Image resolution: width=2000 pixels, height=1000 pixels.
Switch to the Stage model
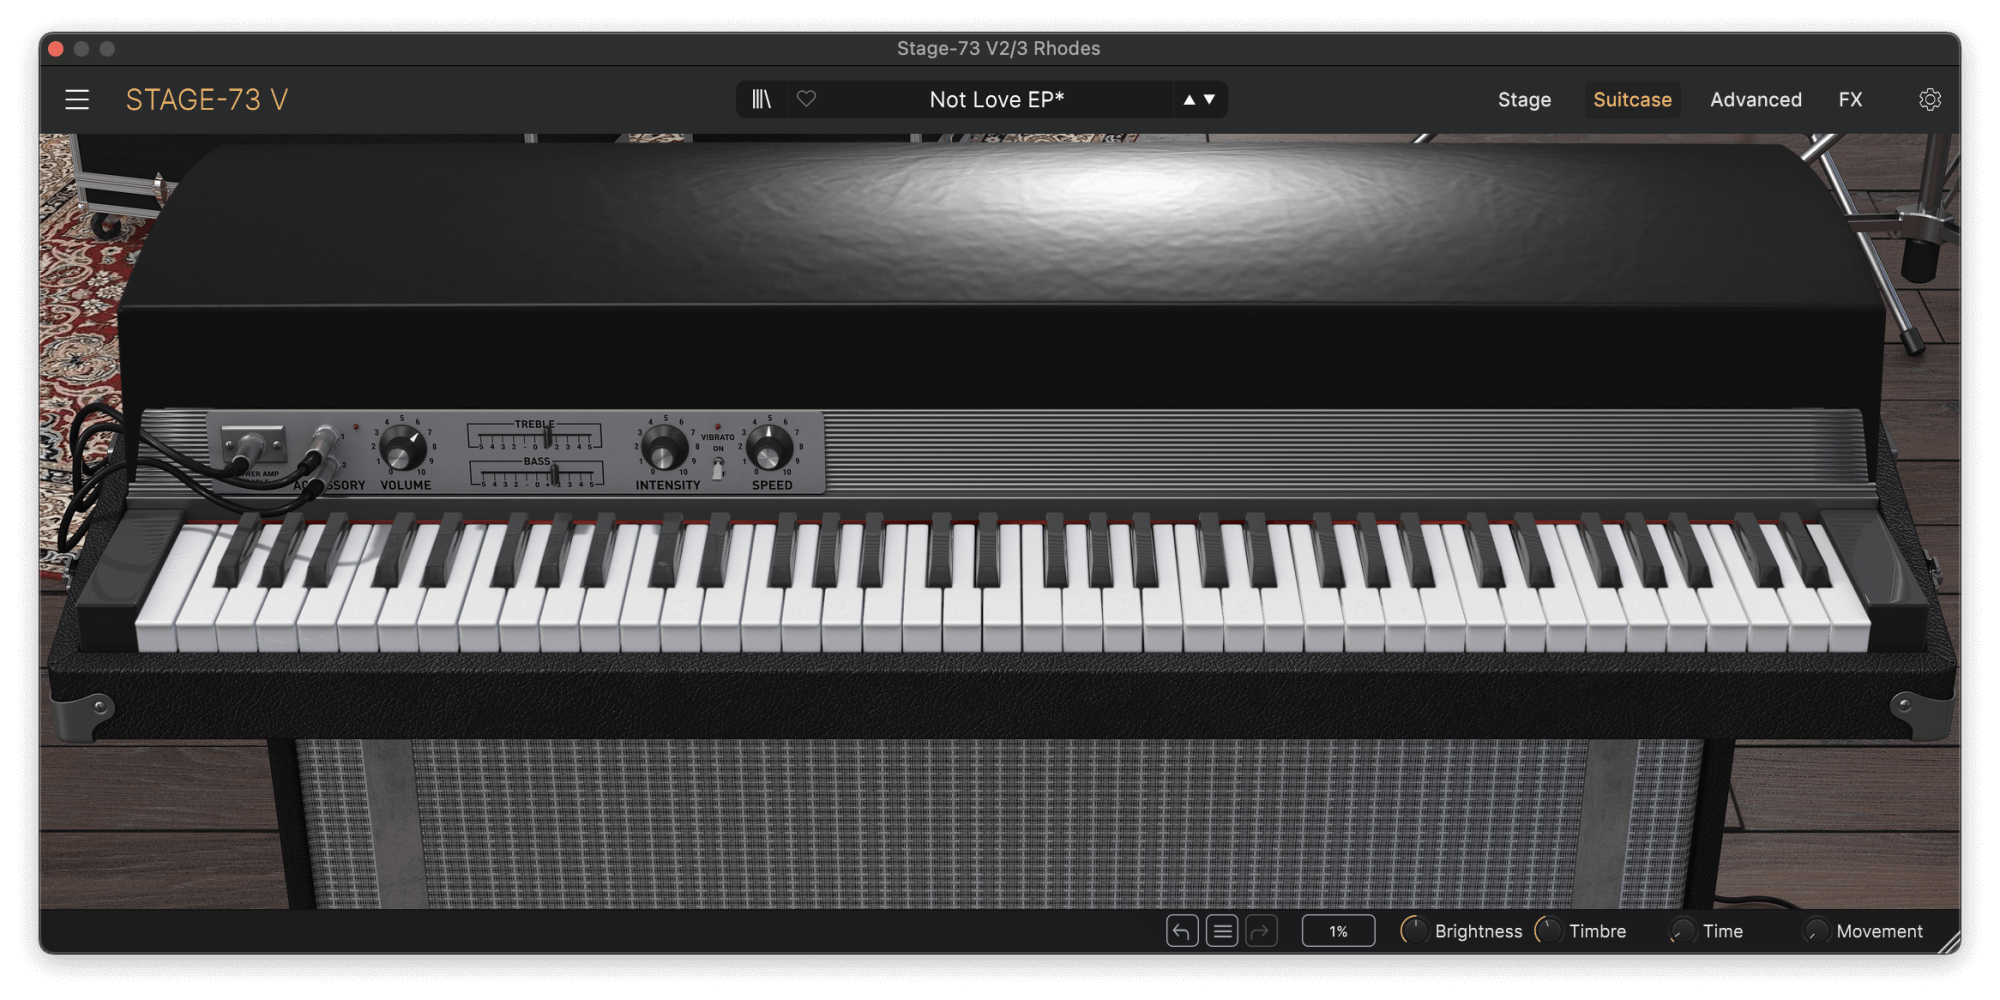(1523, 100)
